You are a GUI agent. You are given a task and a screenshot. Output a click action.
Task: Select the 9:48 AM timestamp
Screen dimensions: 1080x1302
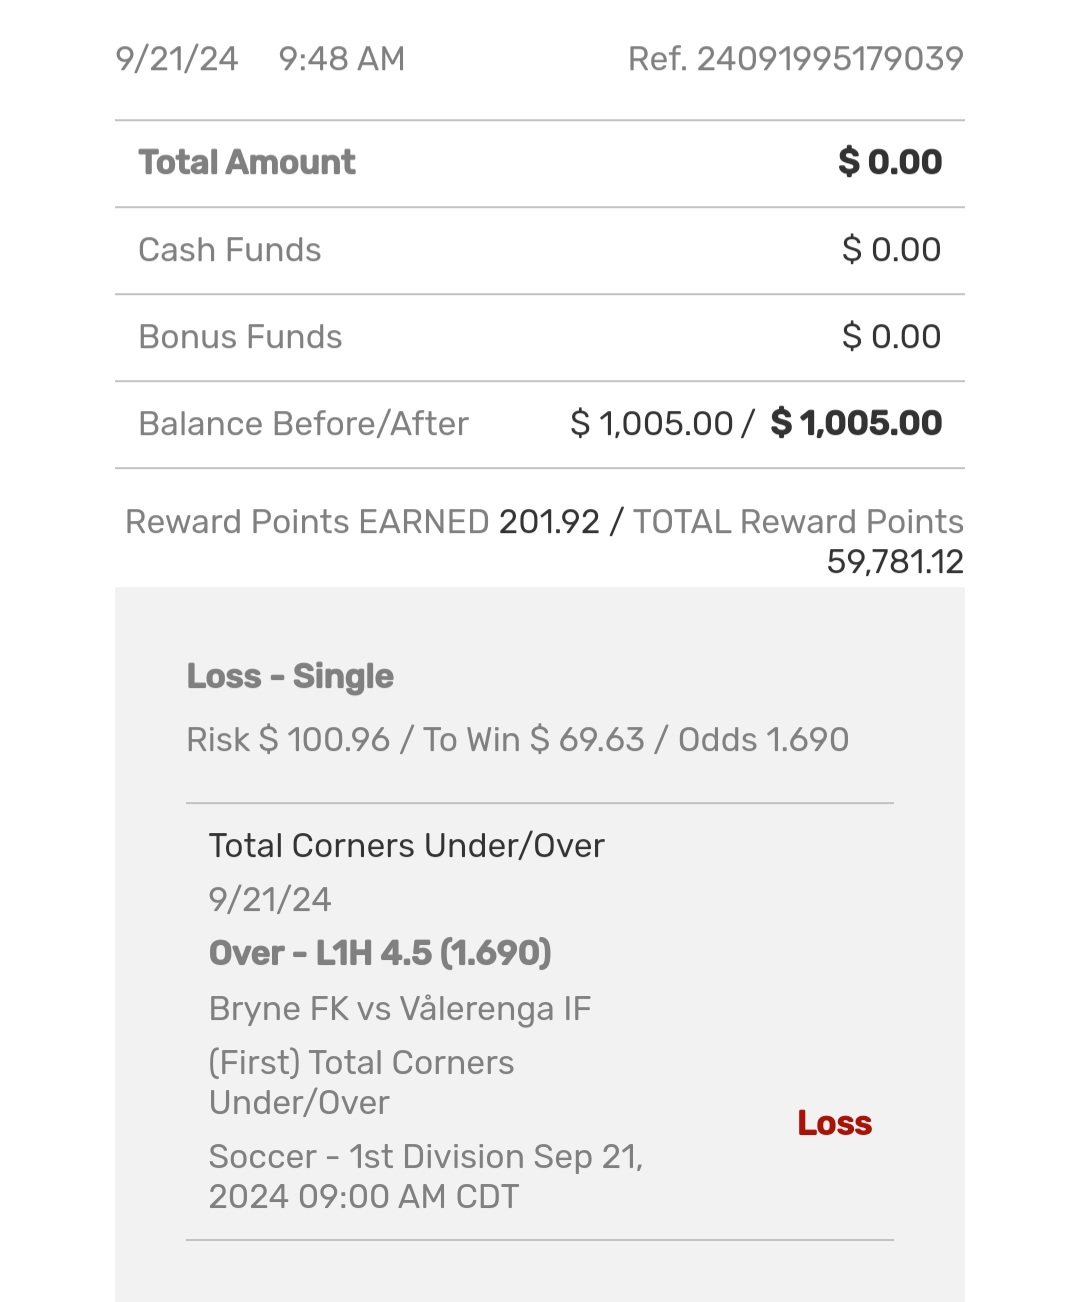(341, 59)
